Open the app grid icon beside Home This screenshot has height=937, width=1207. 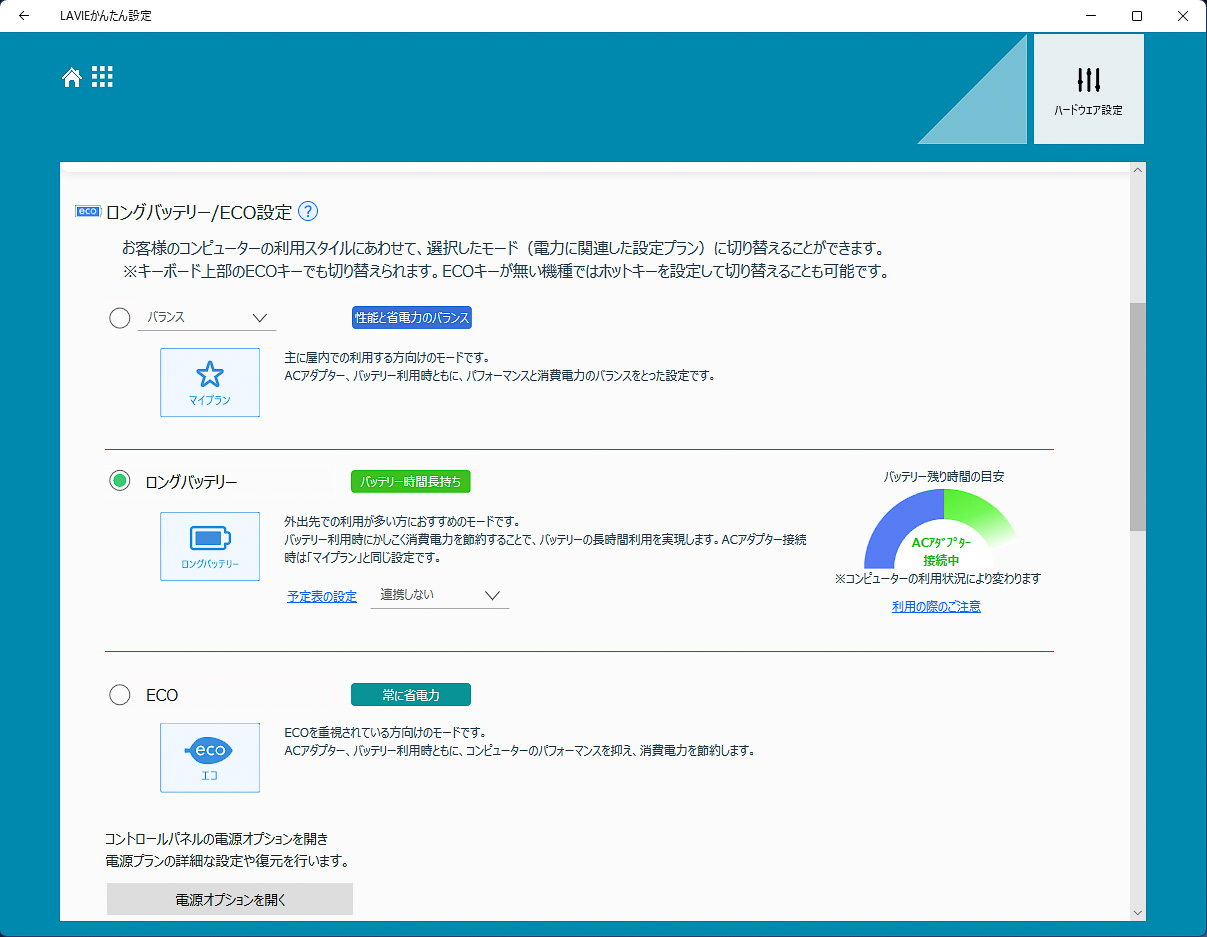(x=101, y=77)
